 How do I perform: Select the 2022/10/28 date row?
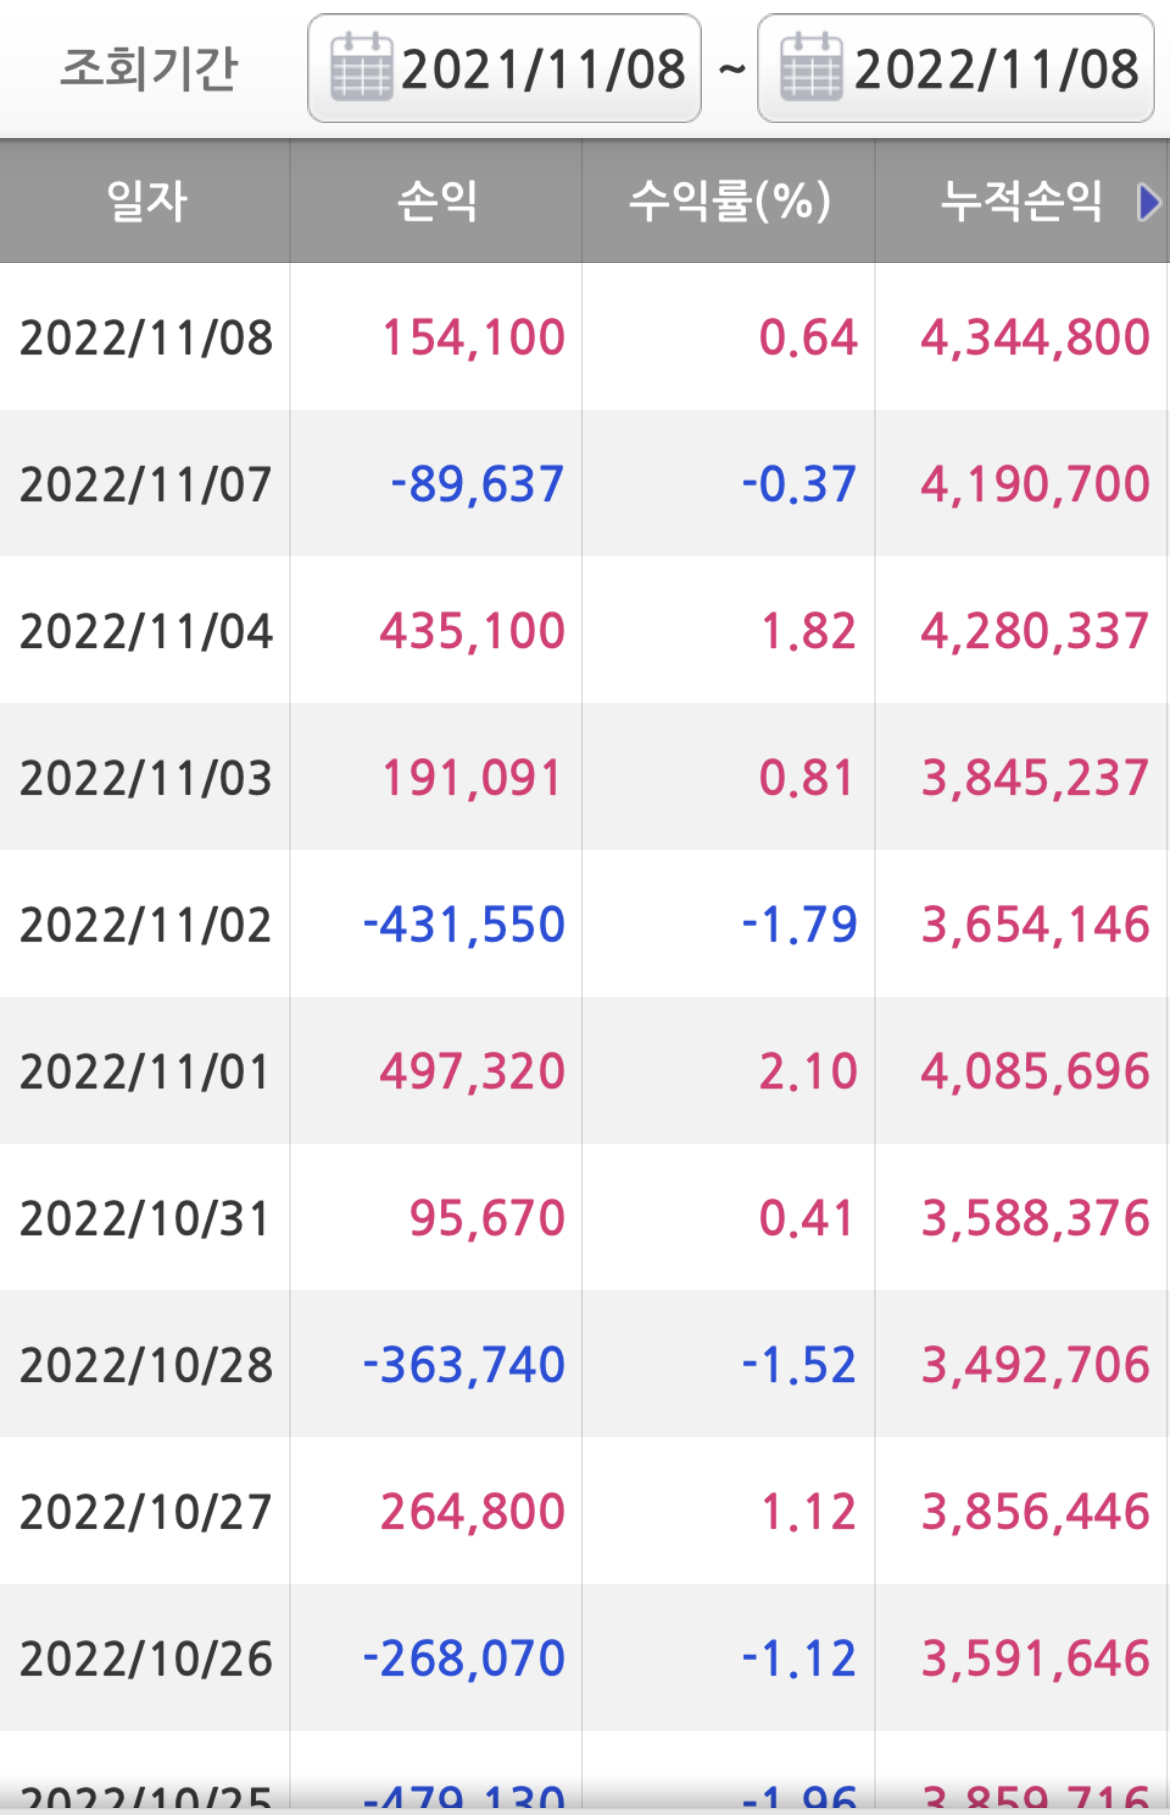[x=585, y=1364]
